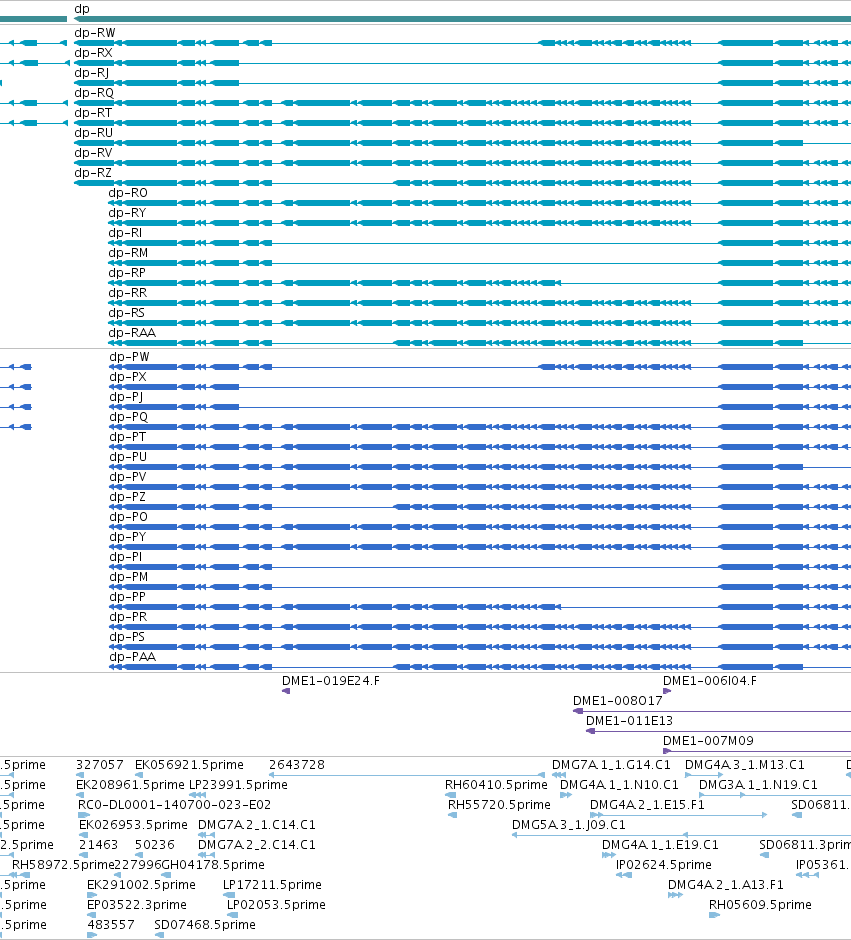This screenshot has height=940, width=851.
Task: Click EST label LP23991.5prime
Action: coord(239,784)
